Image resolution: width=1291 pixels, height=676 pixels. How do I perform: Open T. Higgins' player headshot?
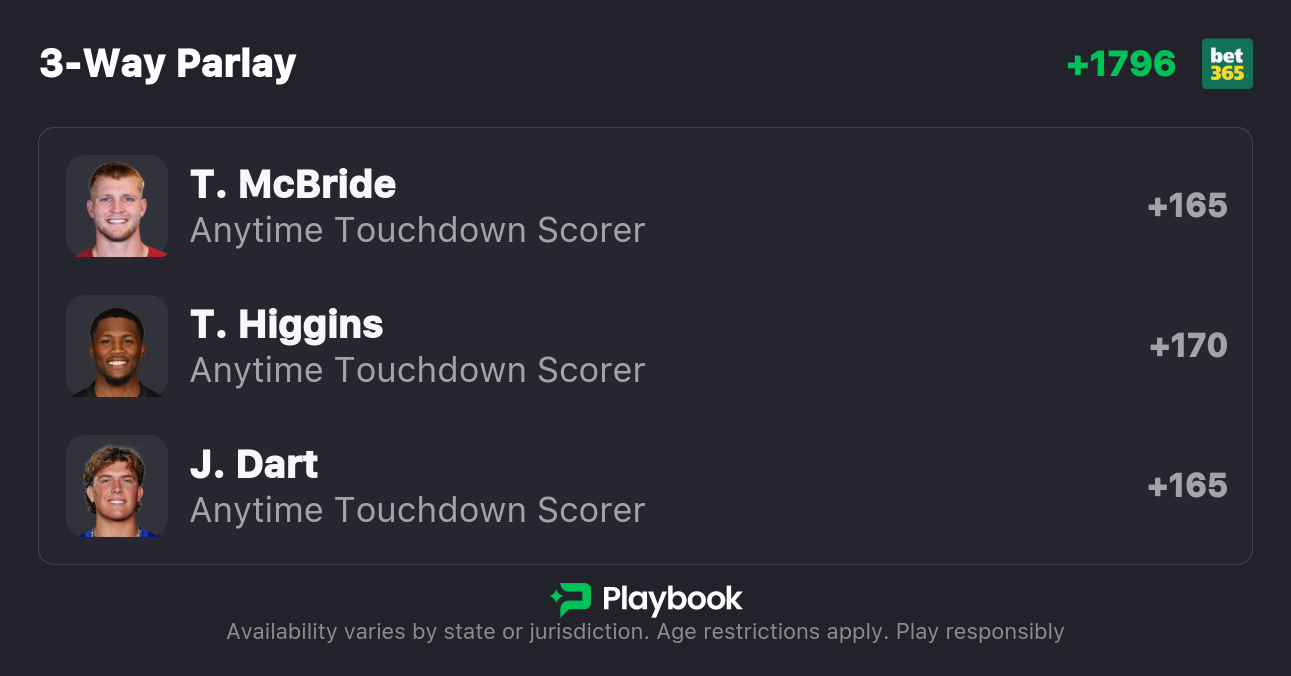click(x=117, y=346)
